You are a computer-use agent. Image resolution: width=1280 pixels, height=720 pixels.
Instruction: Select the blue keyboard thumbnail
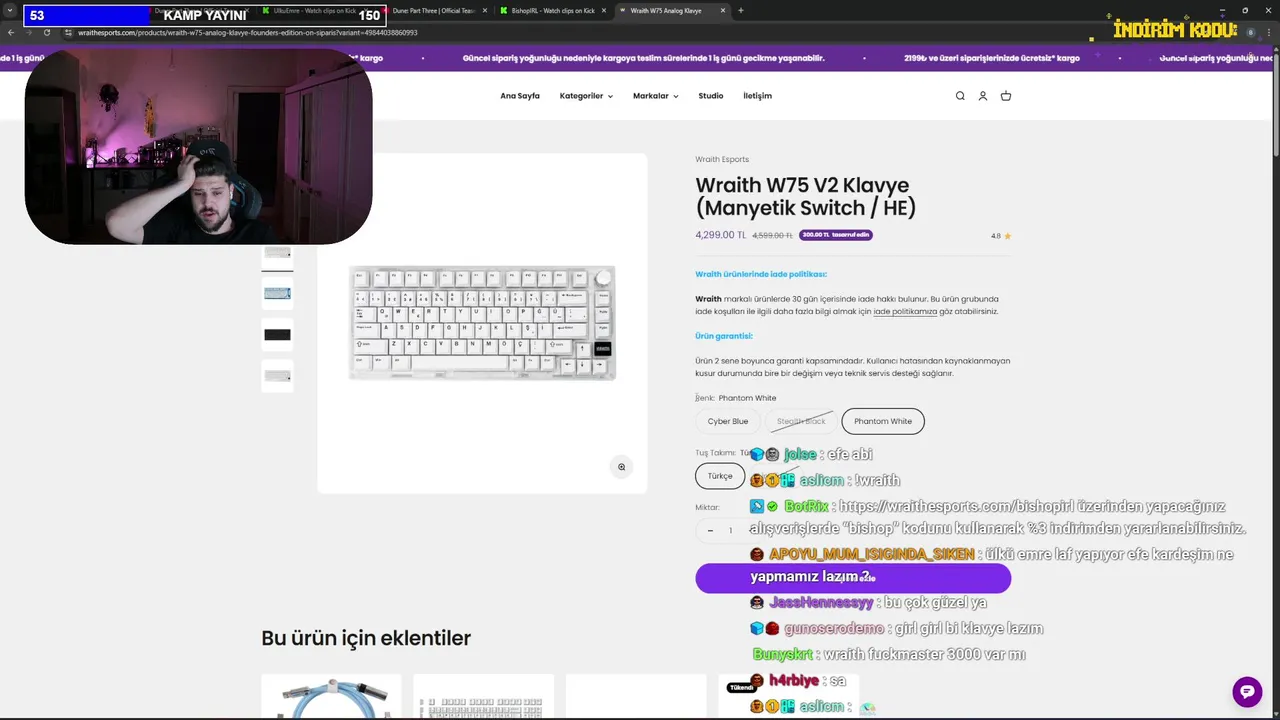(277, 293)
